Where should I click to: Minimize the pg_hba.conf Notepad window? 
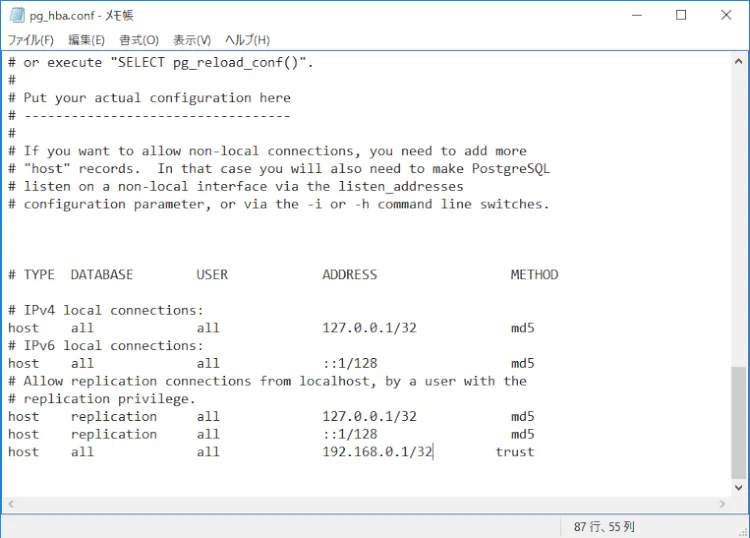point(635,15)
